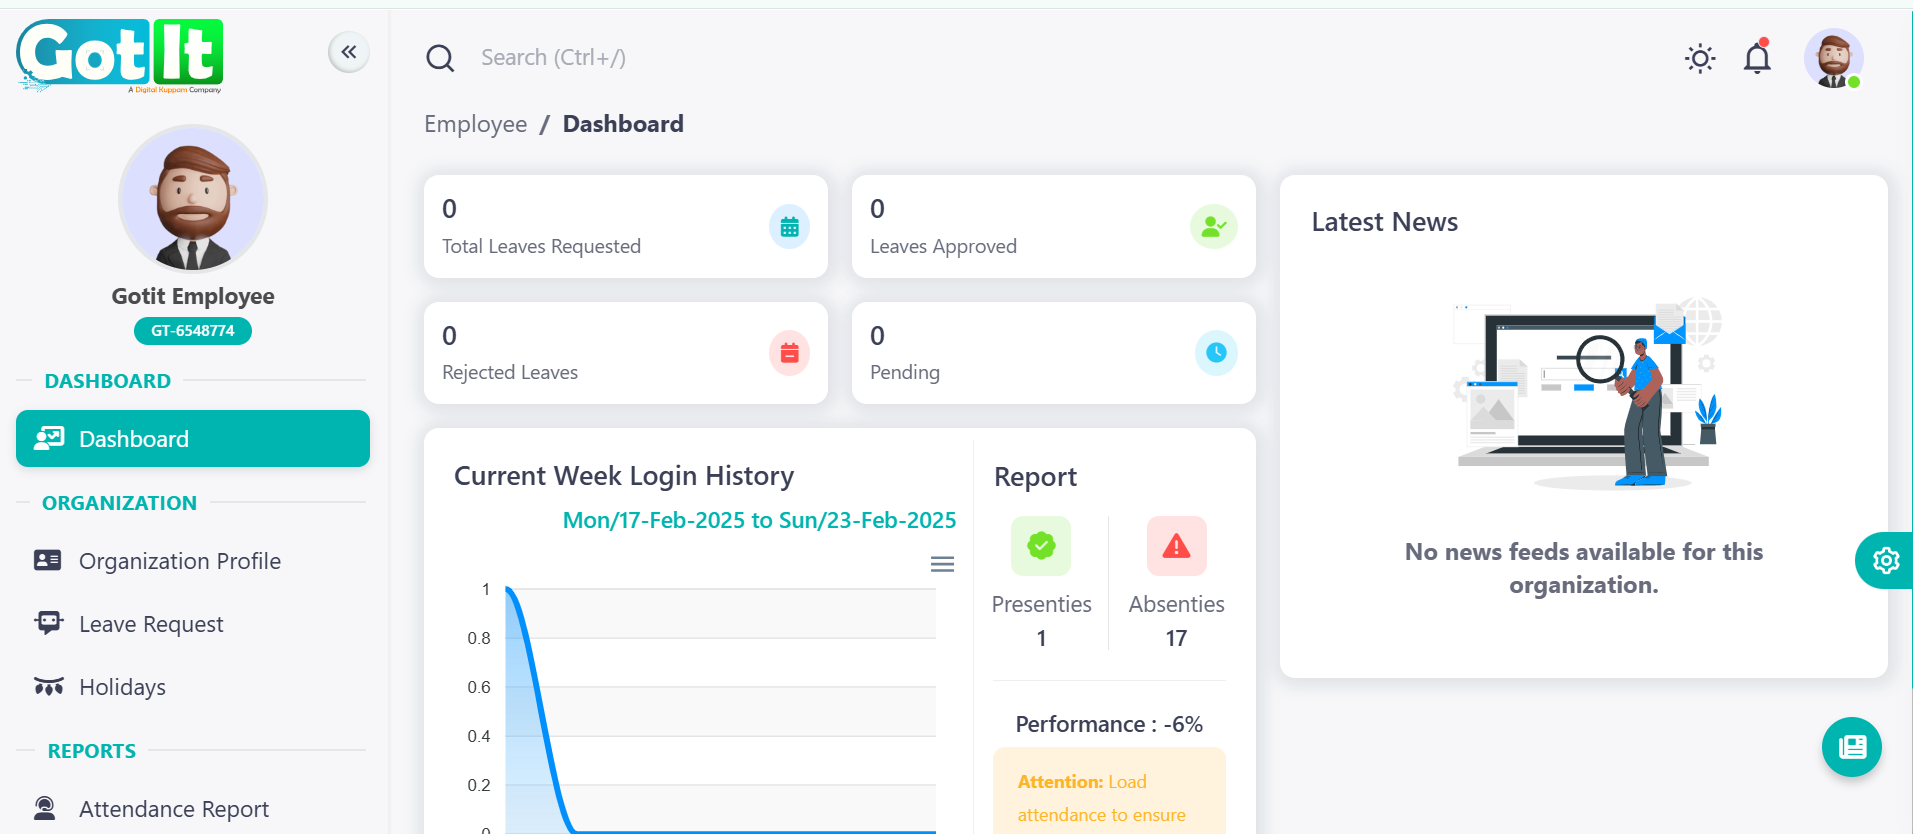Click the search magnifier icon

click(440, 58)
